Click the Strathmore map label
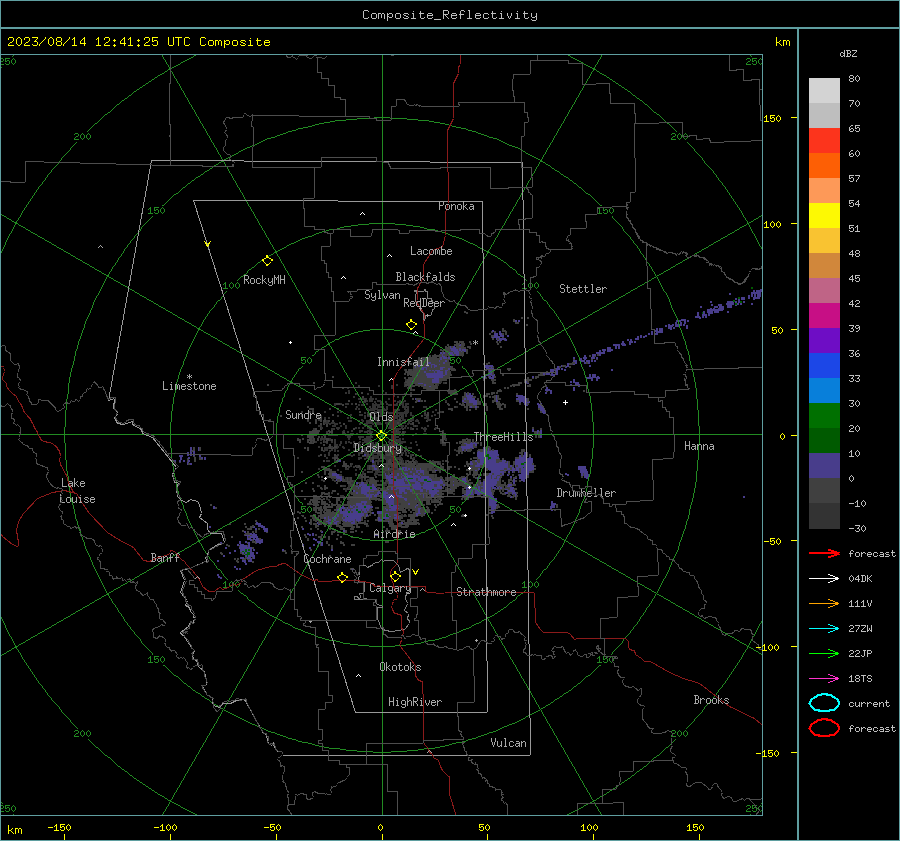900x841 pixels. tap(486, 592)
